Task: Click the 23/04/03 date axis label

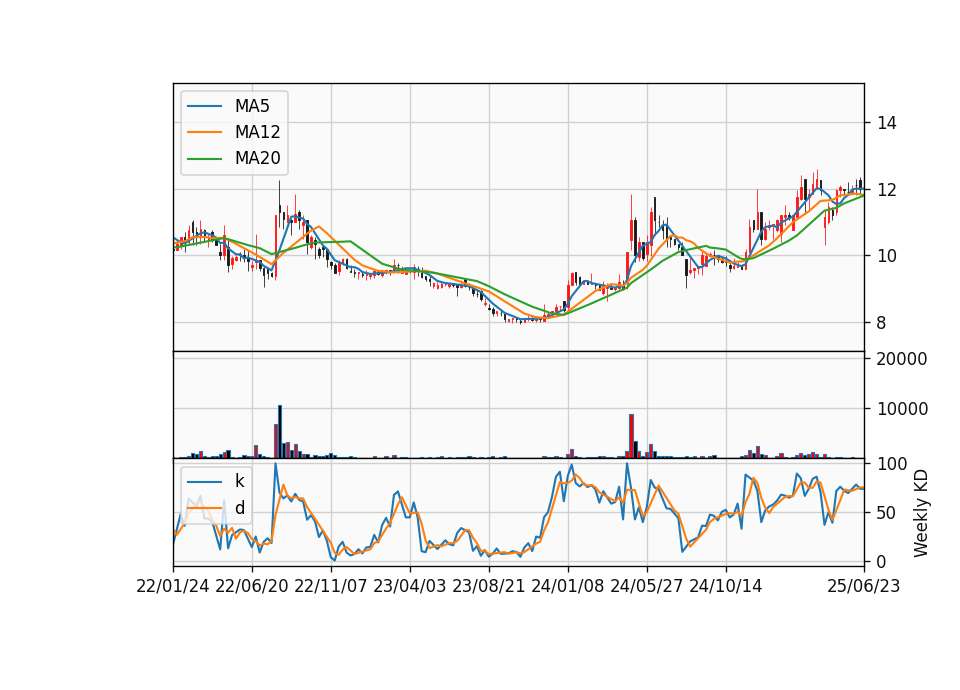Action: (410, 586)
